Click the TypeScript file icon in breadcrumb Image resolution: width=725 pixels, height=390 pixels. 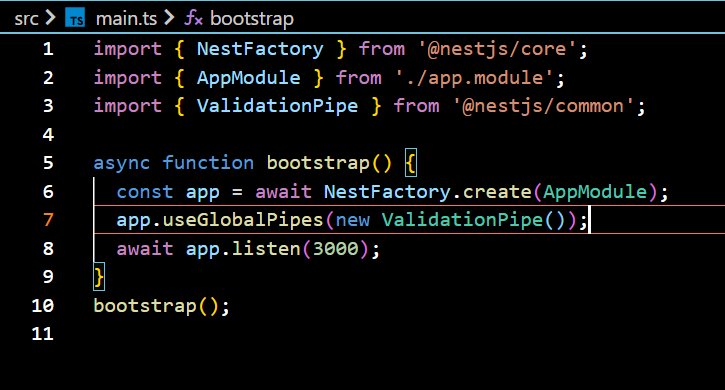[75, 18]
